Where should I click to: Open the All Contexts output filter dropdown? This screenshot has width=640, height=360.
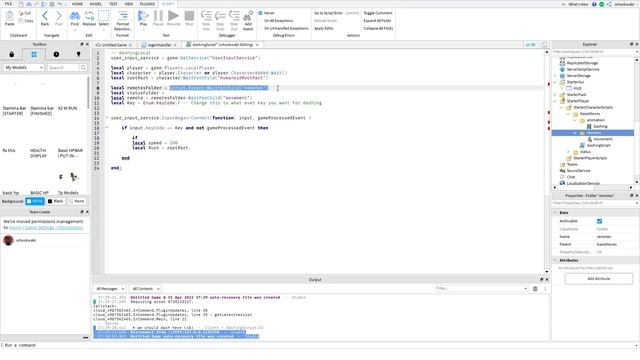145,289
